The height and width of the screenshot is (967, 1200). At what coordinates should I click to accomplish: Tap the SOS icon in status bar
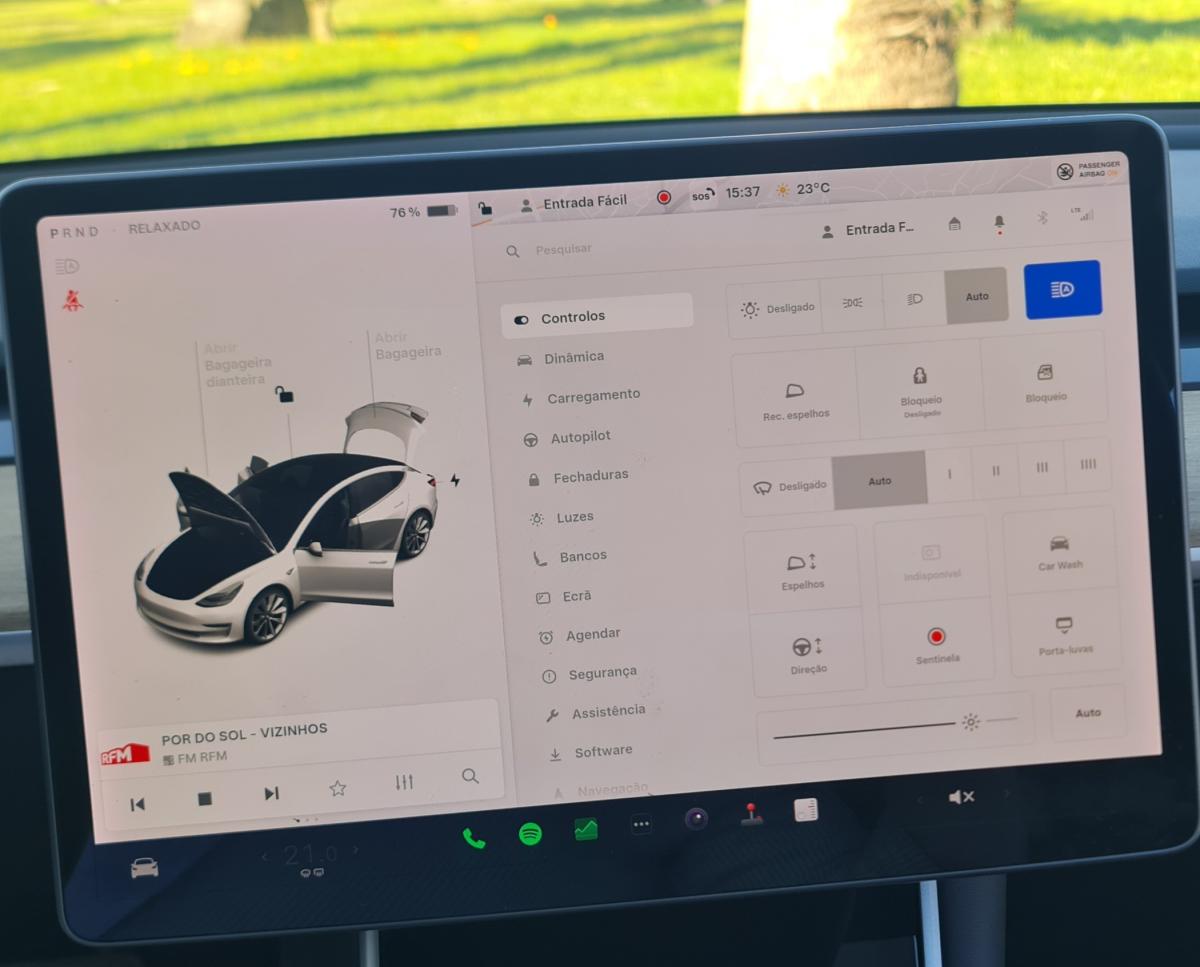pos(703,195)
